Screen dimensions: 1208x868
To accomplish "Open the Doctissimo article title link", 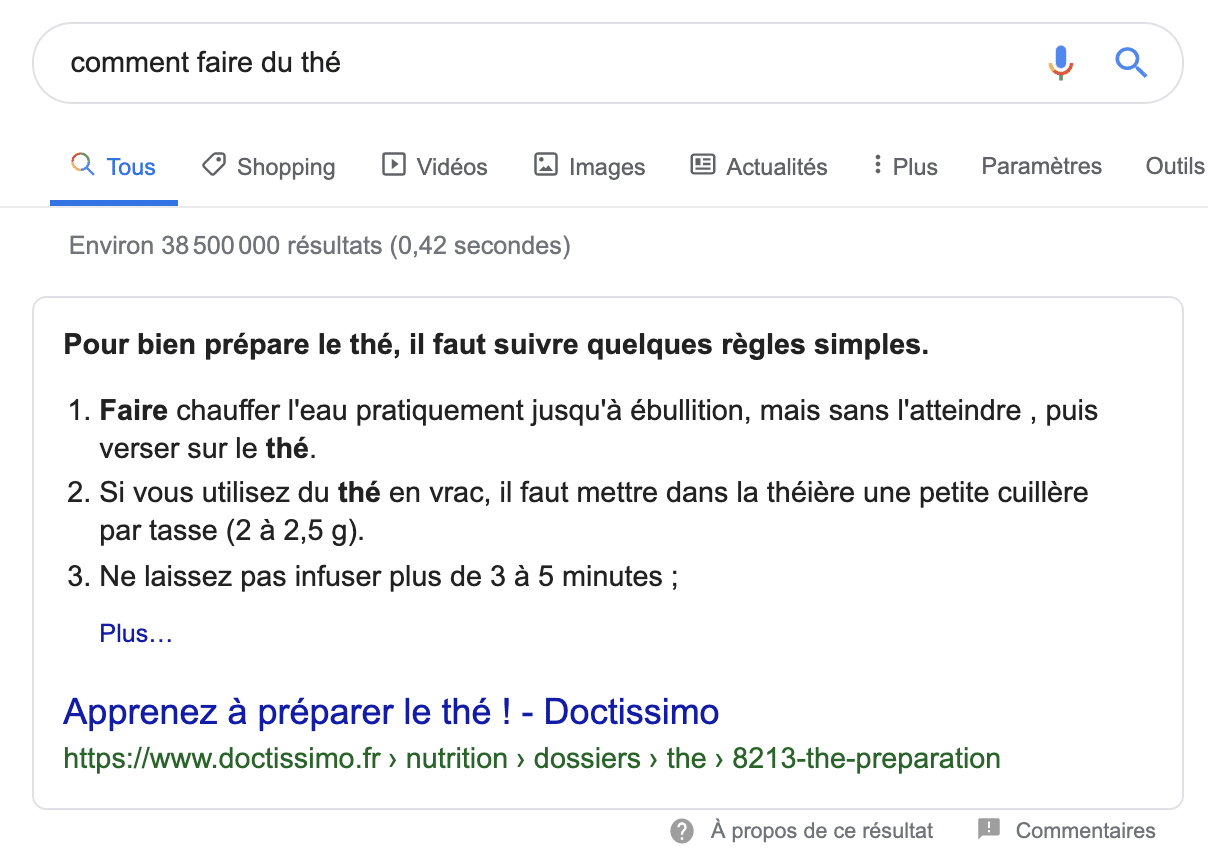I will click(391, 712).
